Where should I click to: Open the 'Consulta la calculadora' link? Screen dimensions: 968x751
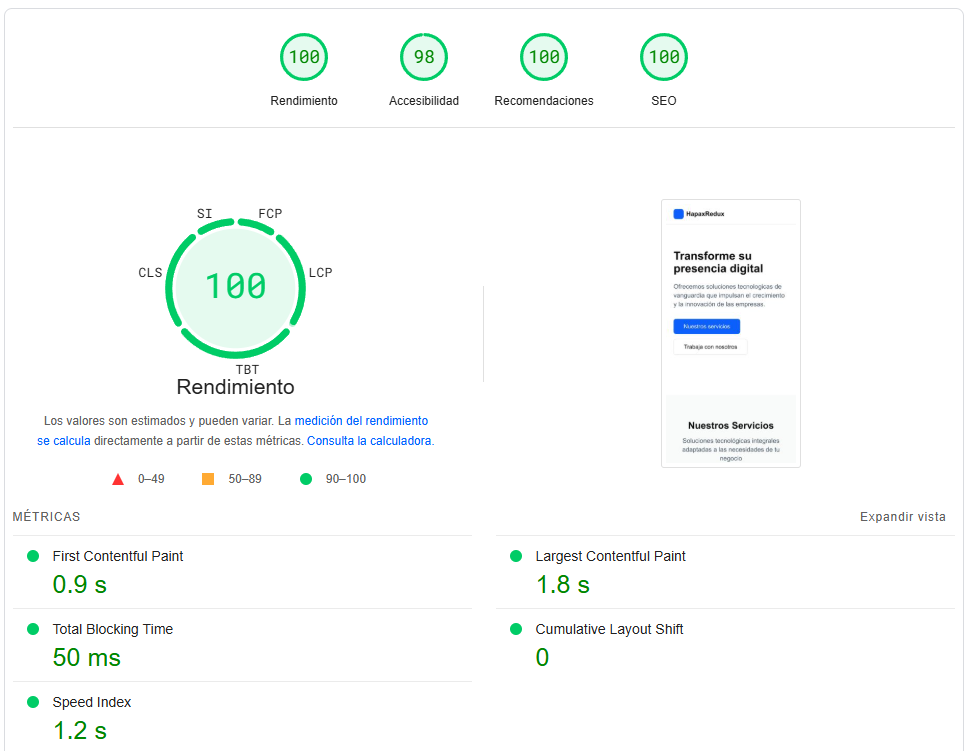tap(369, 441)
